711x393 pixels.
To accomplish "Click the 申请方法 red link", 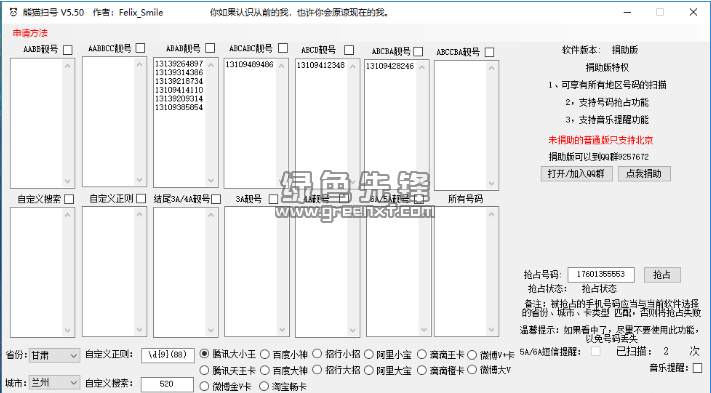I will [x=30, y=33].
